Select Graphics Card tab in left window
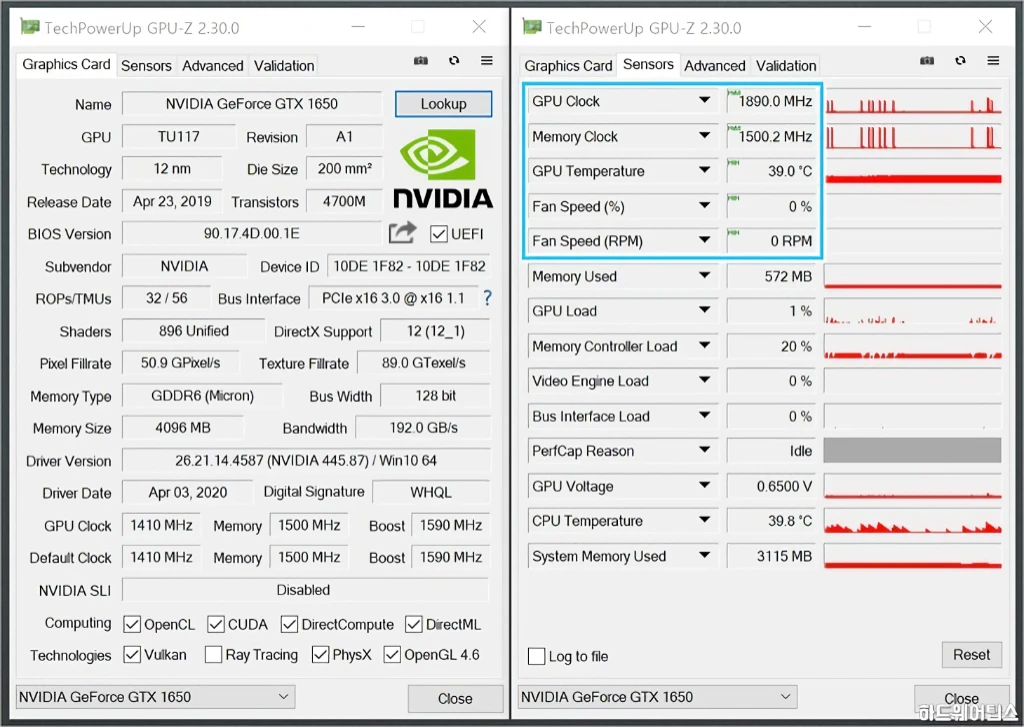This screenshot has height=727, width=1024. pos(66,65)
